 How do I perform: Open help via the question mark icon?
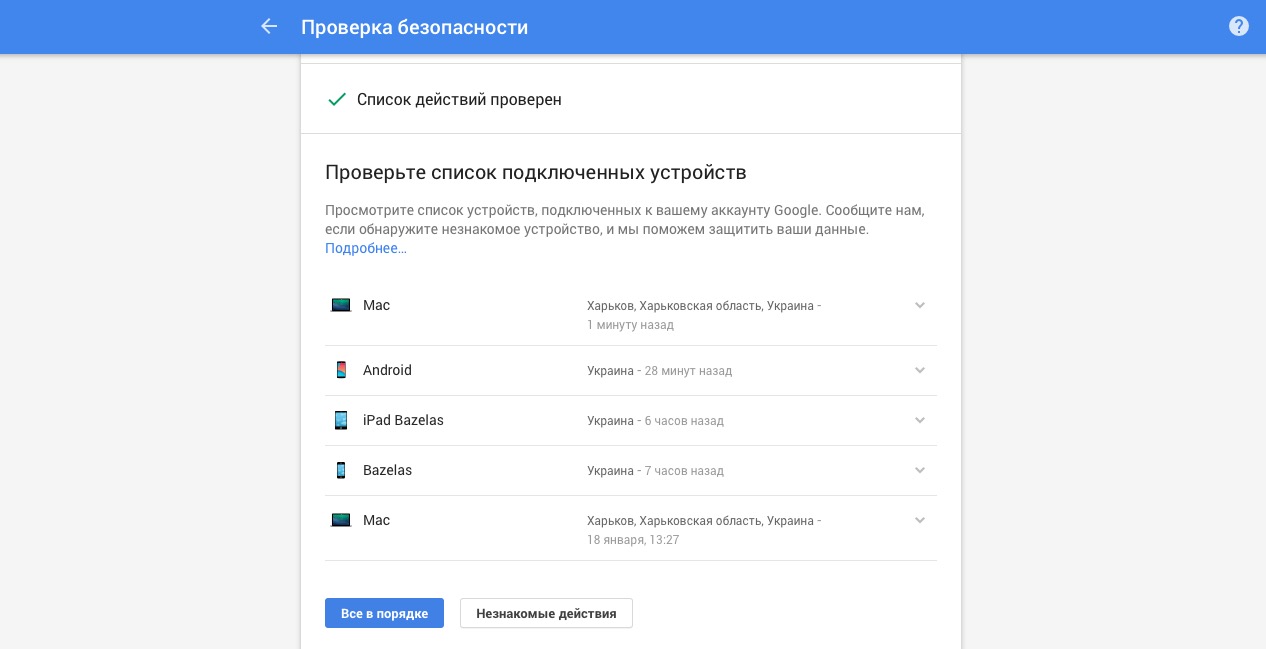point(1239,27)
